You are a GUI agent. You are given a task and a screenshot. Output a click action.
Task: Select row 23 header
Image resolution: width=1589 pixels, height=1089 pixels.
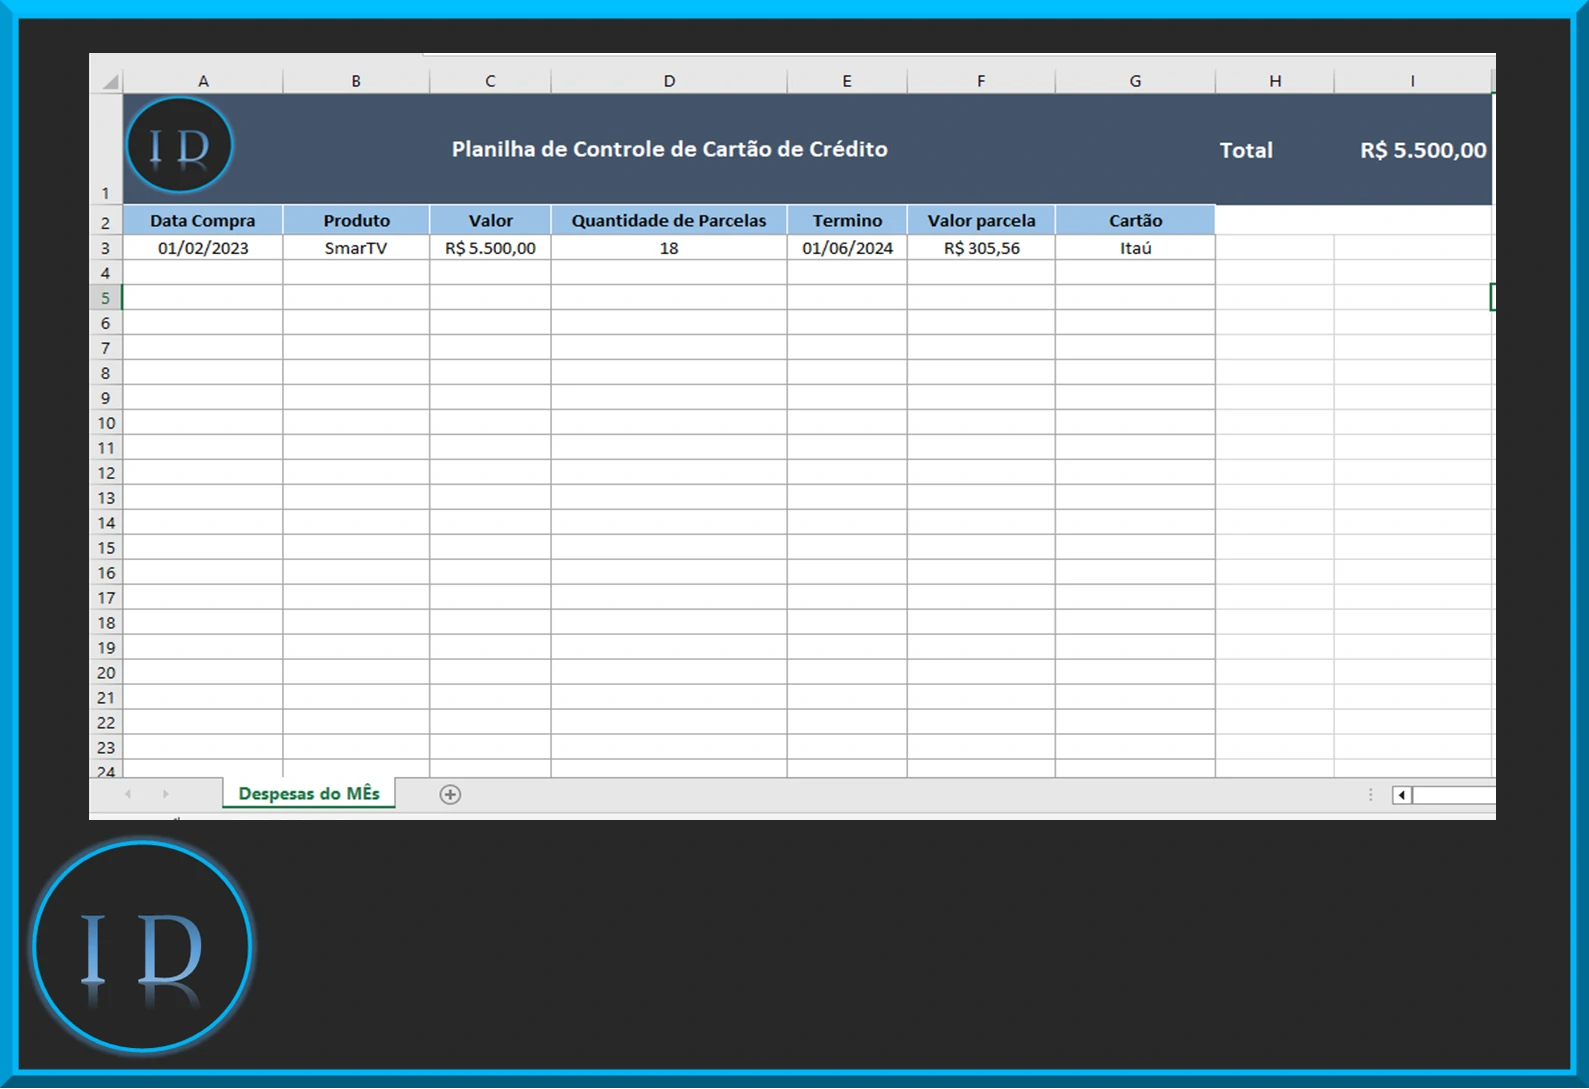[x=106, y=748]
